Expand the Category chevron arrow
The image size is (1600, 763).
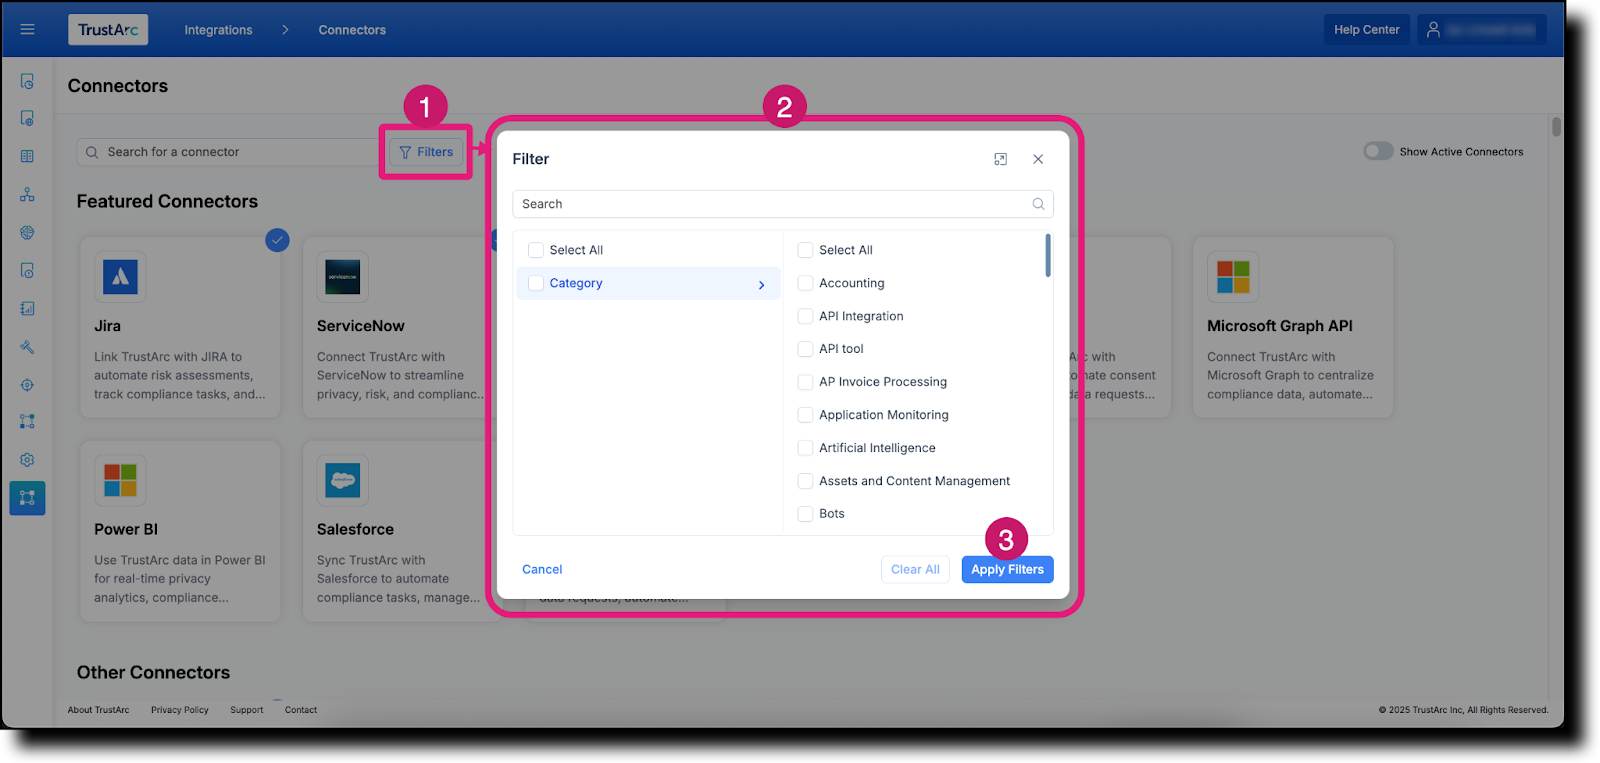(x=761, y=285)
